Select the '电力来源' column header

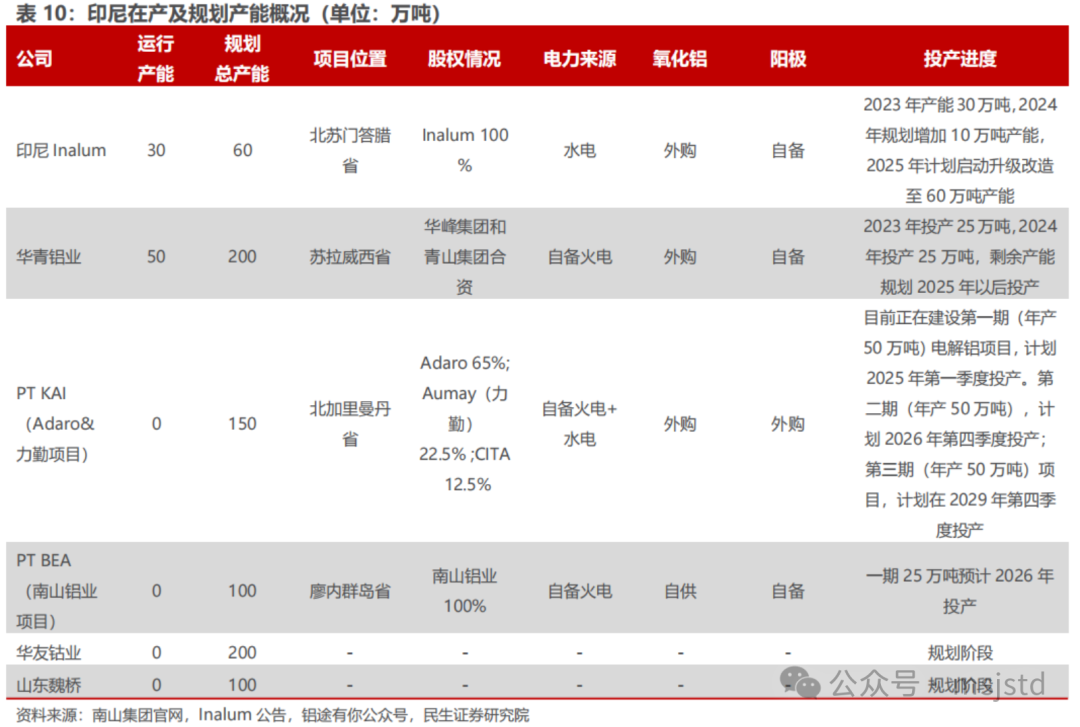pos(579,59)
